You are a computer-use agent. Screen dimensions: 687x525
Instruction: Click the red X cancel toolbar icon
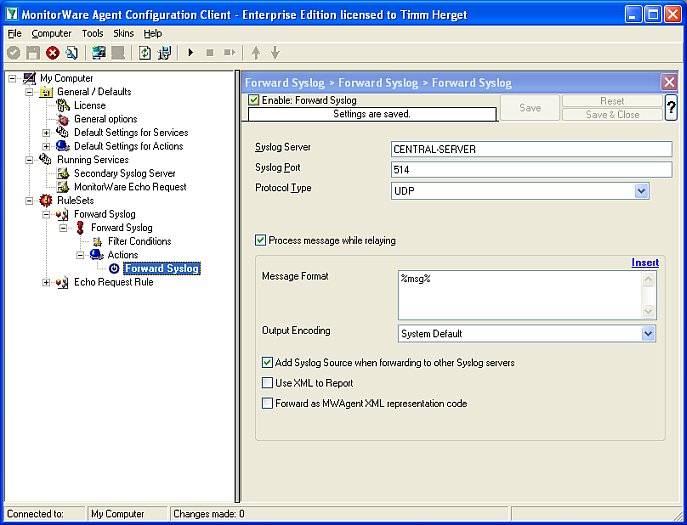click(53, 53)
